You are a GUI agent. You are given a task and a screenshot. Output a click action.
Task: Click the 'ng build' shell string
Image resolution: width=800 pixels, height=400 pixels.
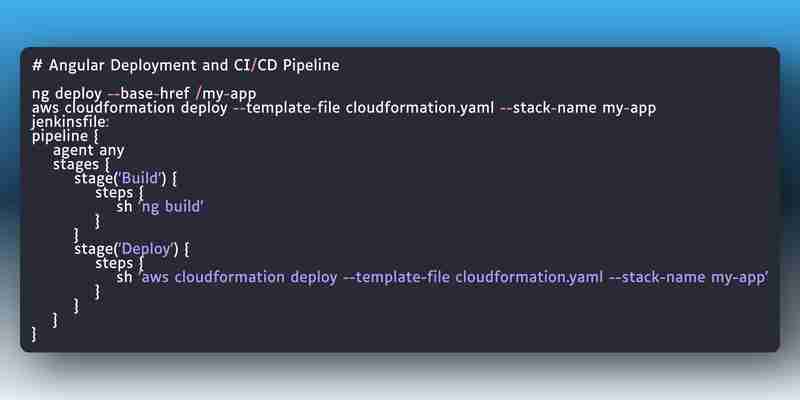click(172, 207)
